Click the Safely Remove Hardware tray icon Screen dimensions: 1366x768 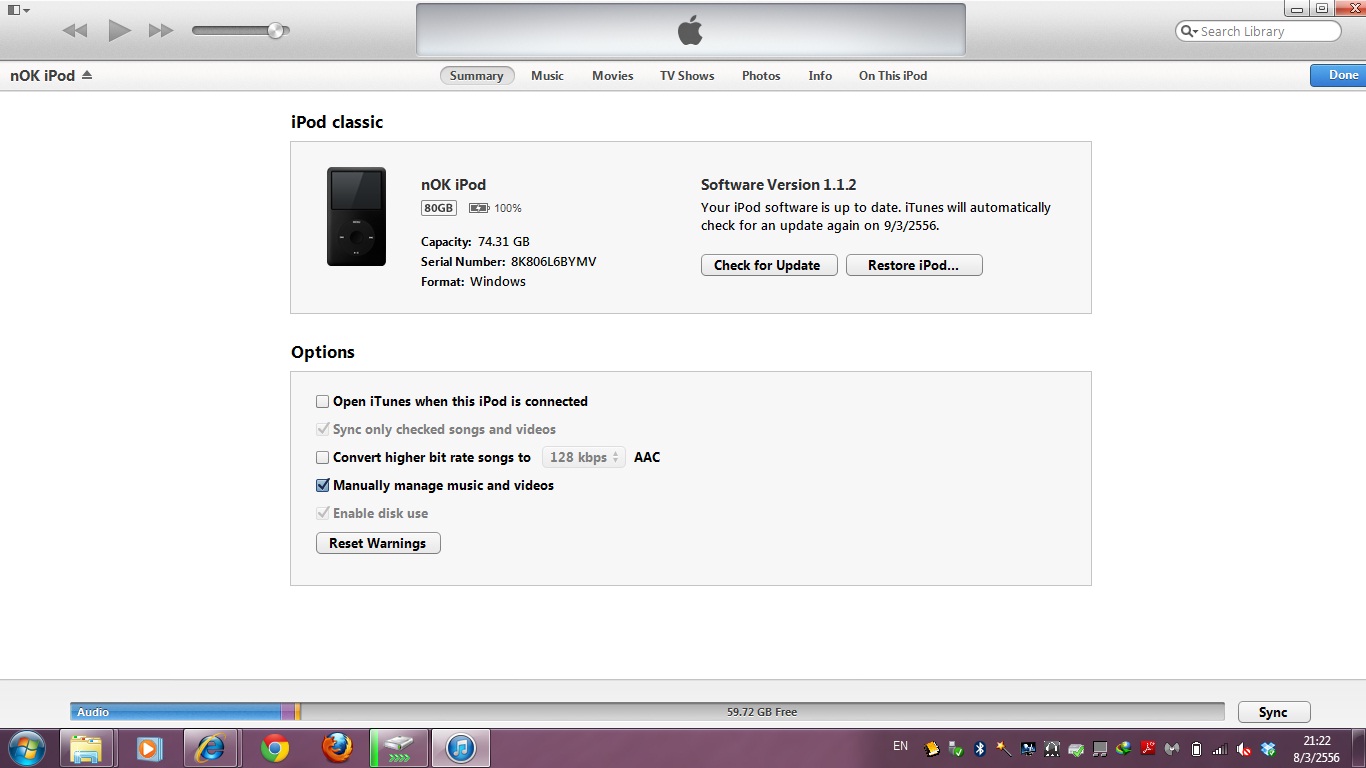click(x=956, y=748)
